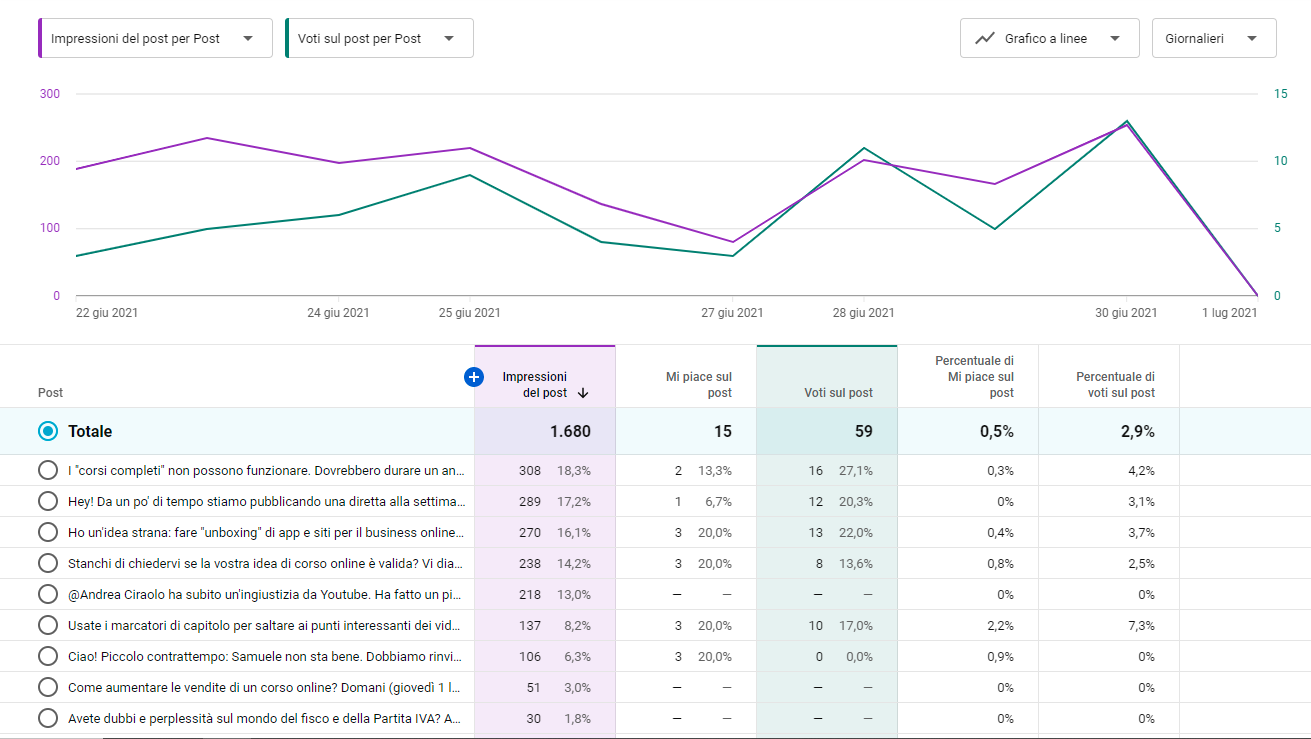Open post 'Ciao! Piccolo contrattempo: Samuele'
The height and width of the screenshot is (739, 1311).
[266, 656]
